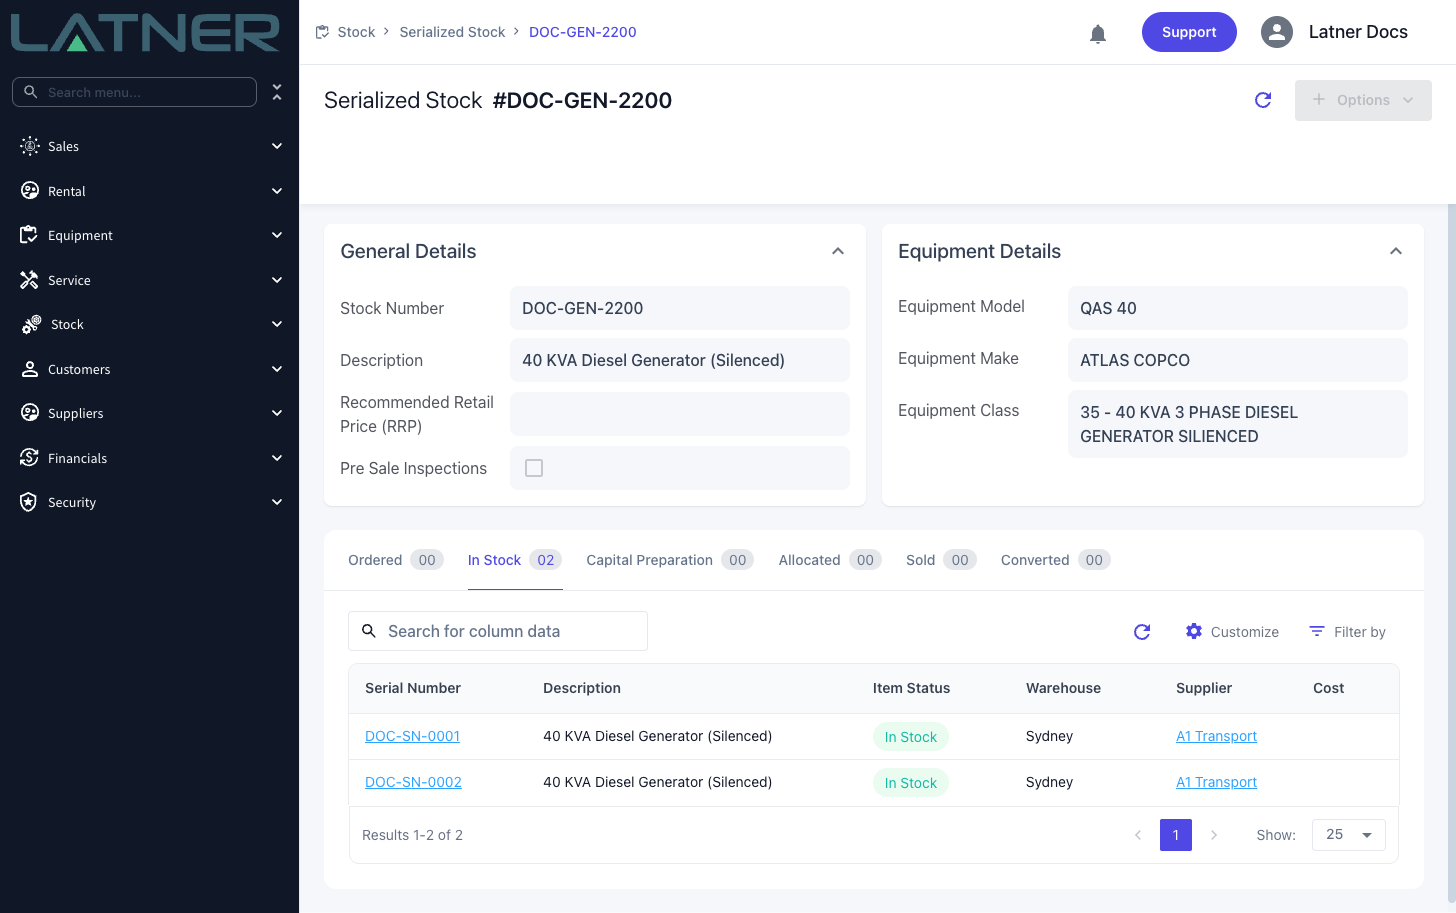This screenshot has width=1456, height=913.
Task: Click the Search menu input field
Action: (134, 92)
